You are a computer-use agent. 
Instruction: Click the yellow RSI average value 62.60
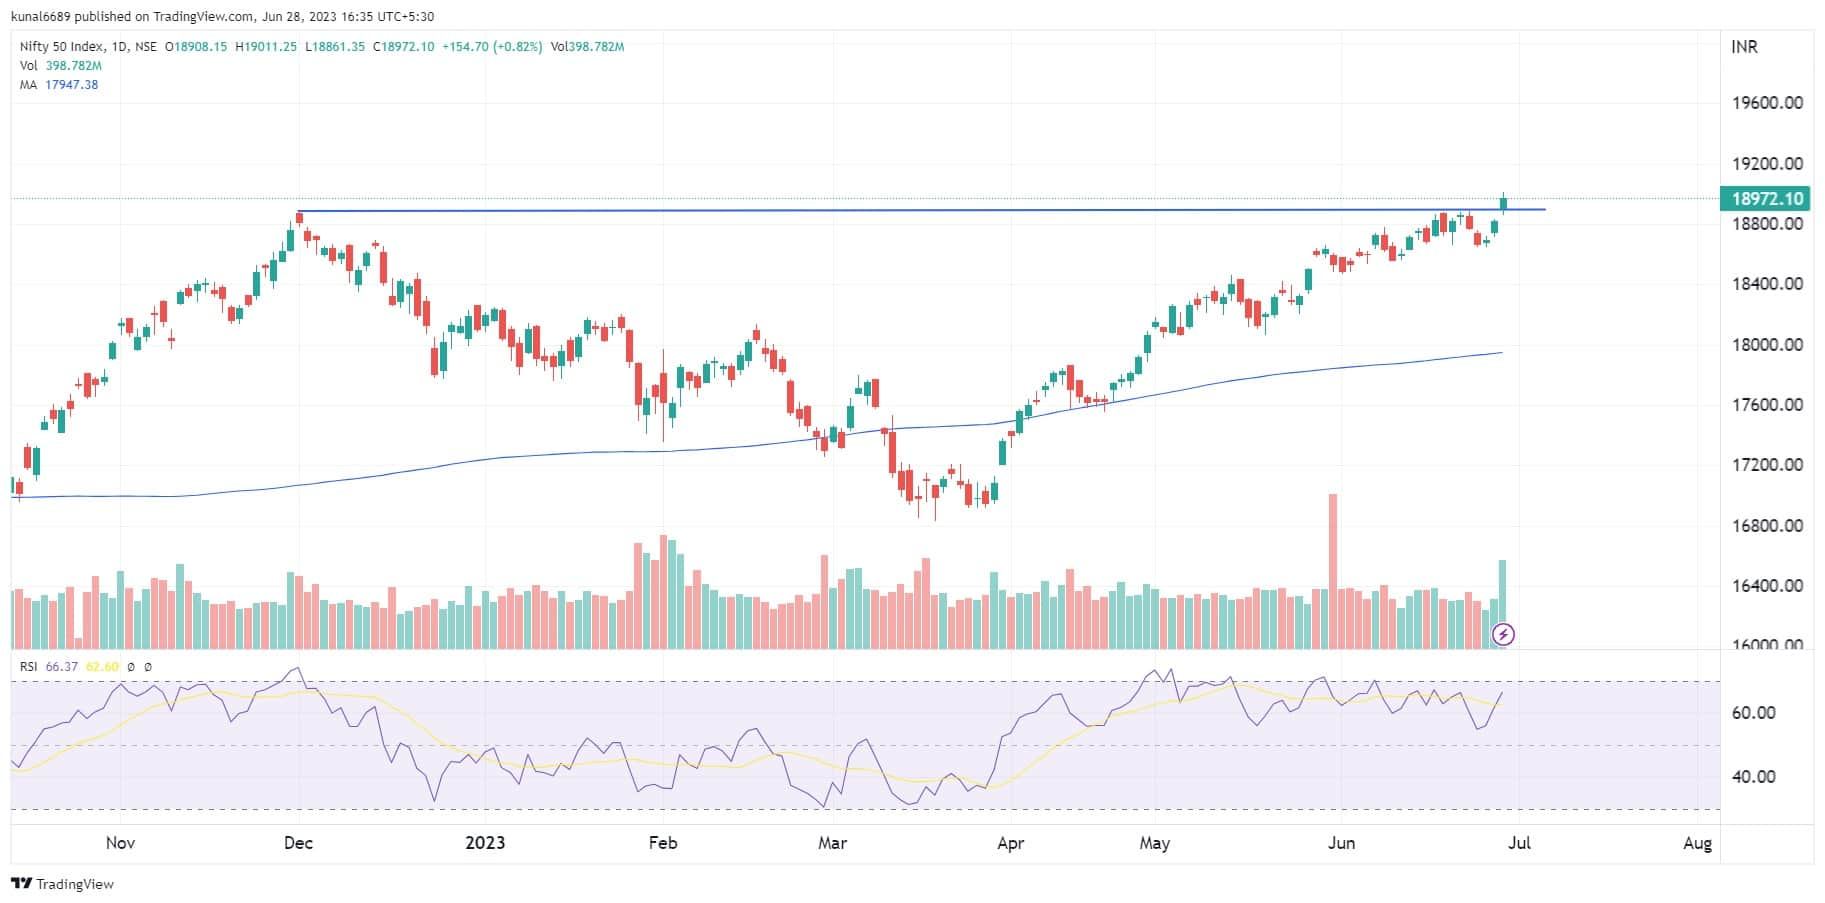pos(102,666)
